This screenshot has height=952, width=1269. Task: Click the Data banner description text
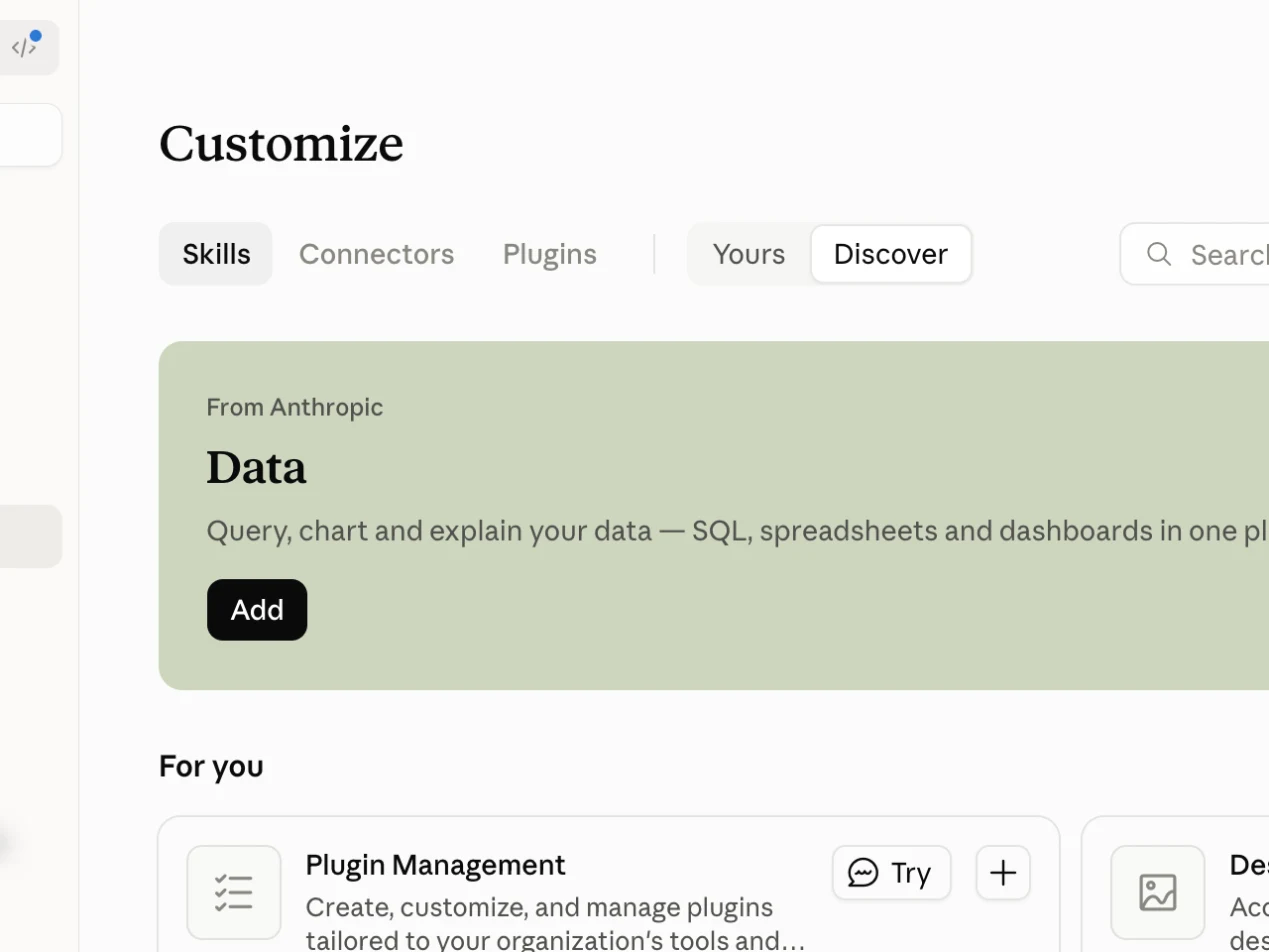(737, 530)
